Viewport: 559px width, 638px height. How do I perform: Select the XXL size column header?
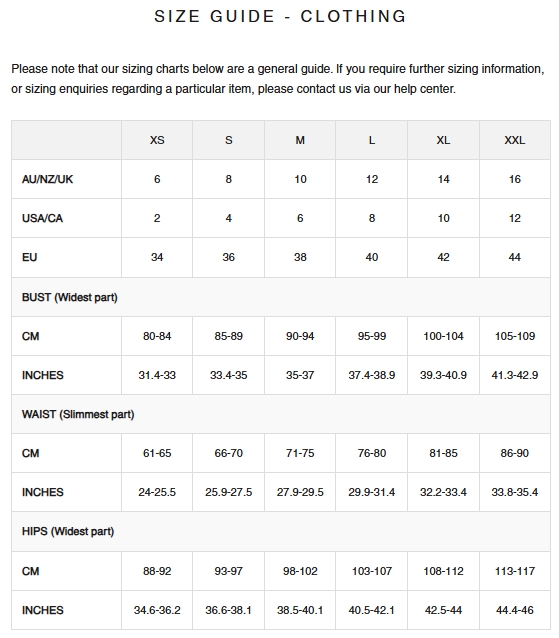[515, 140]
